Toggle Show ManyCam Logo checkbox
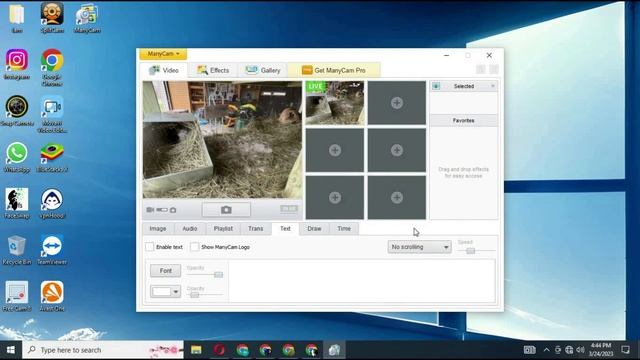This screenshot has width=640, height=360. [x=195, y=247]
